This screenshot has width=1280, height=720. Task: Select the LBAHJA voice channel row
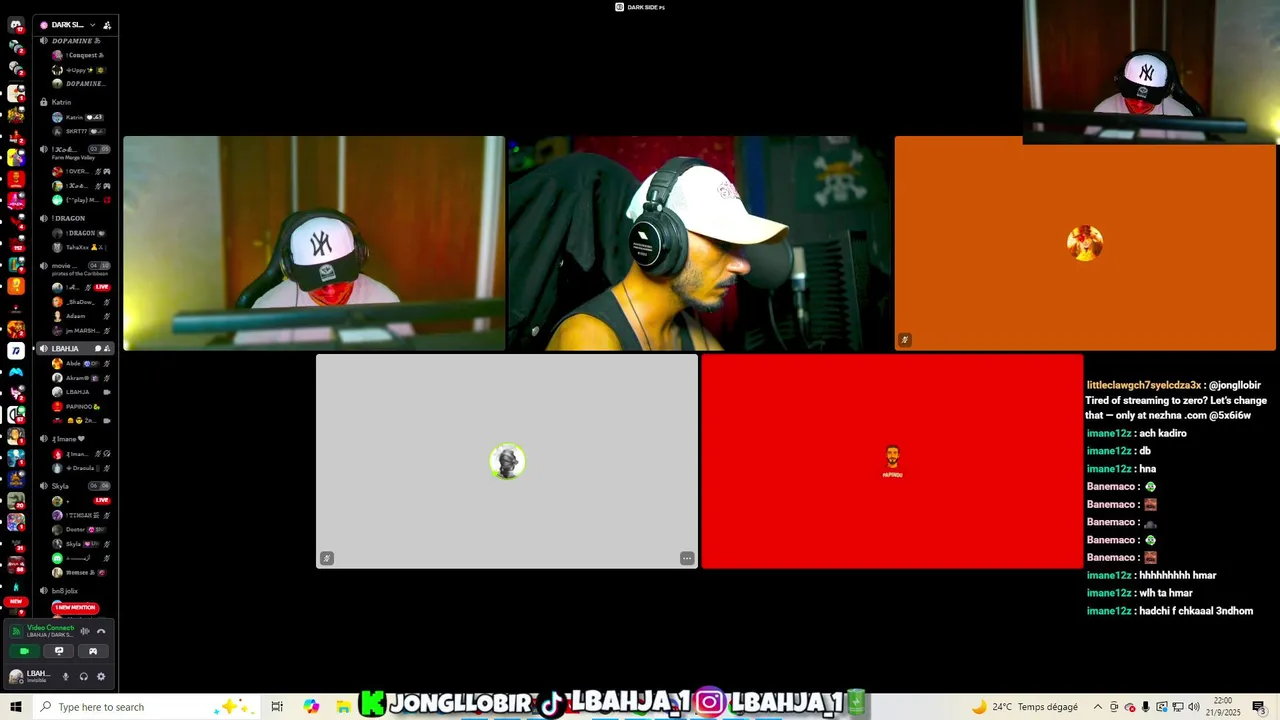(76, 348)
